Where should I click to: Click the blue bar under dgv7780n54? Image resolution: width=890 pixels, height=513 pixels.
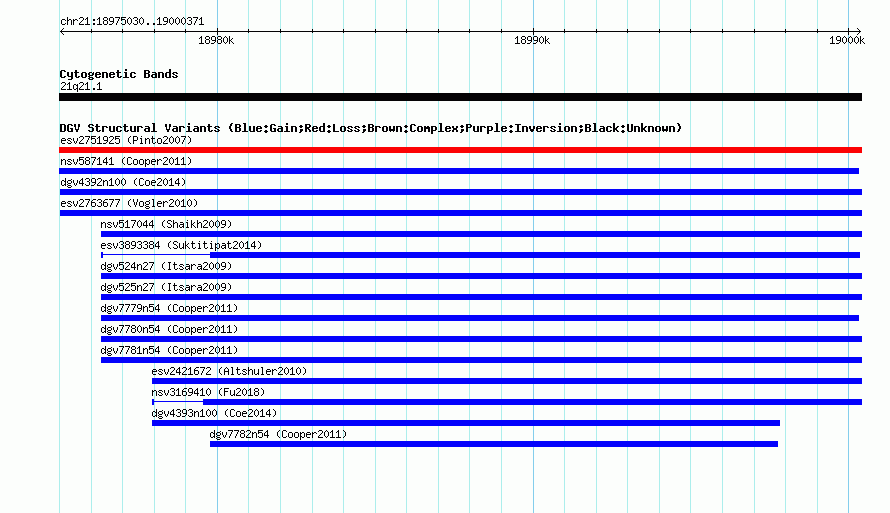(x=481, y=339)
